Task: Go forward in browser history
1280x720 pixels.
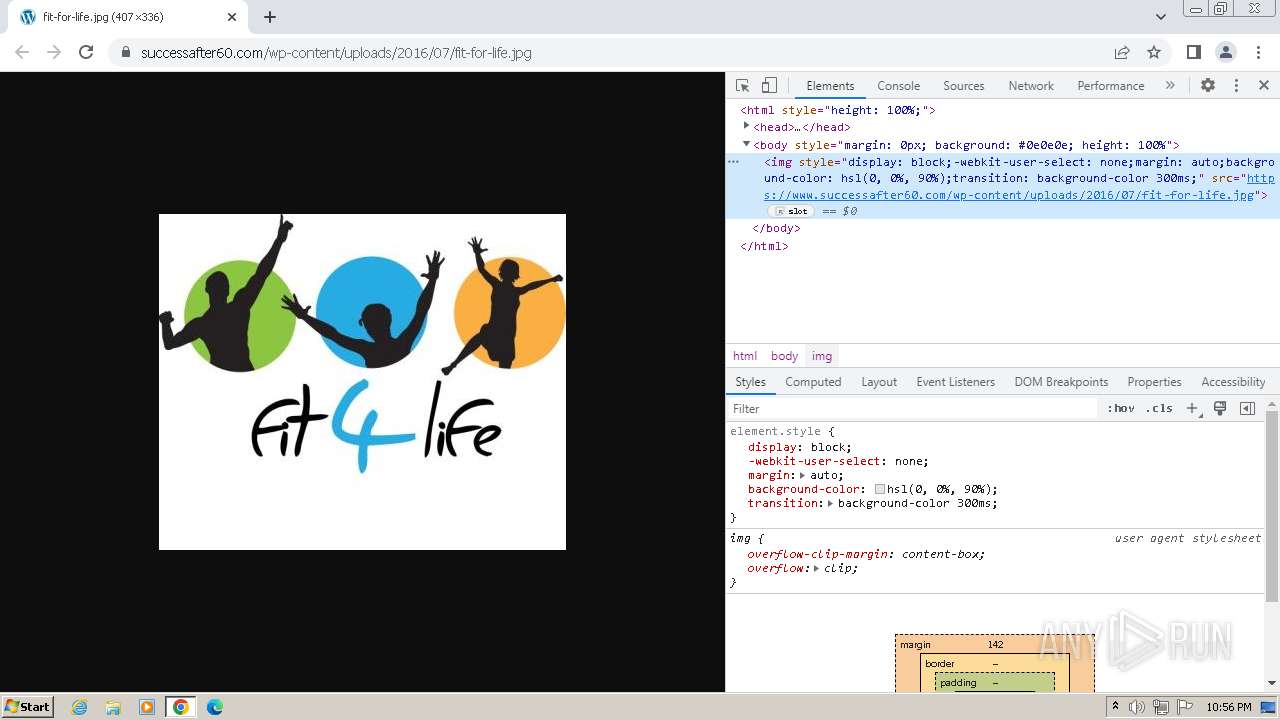Action: click(x=54, y=52)
